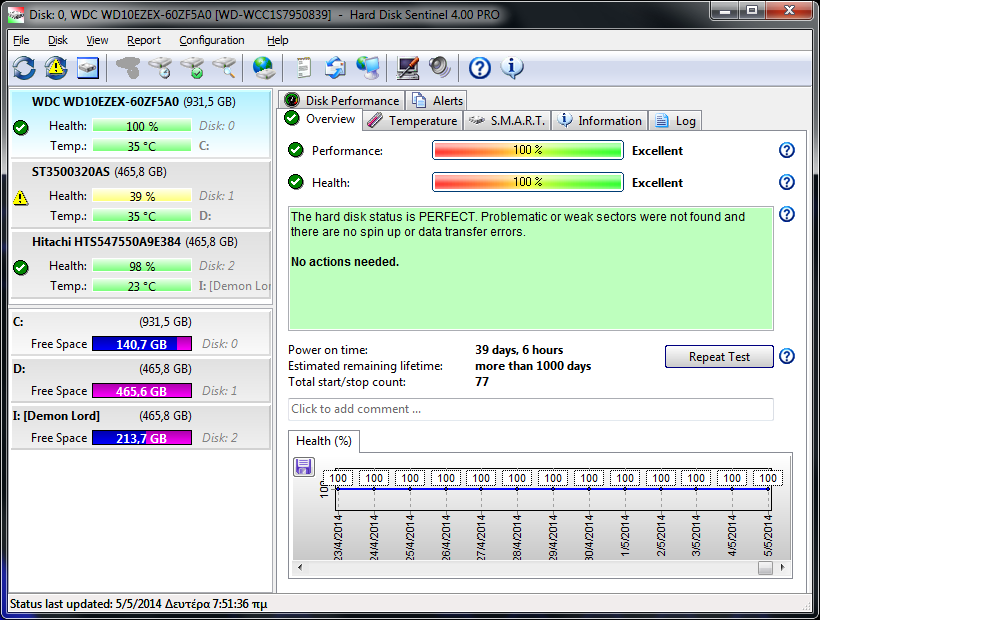Click the 'more than 1000 days' lifetime value
Screen dimensions: 1008x630
tap(533, 366)
